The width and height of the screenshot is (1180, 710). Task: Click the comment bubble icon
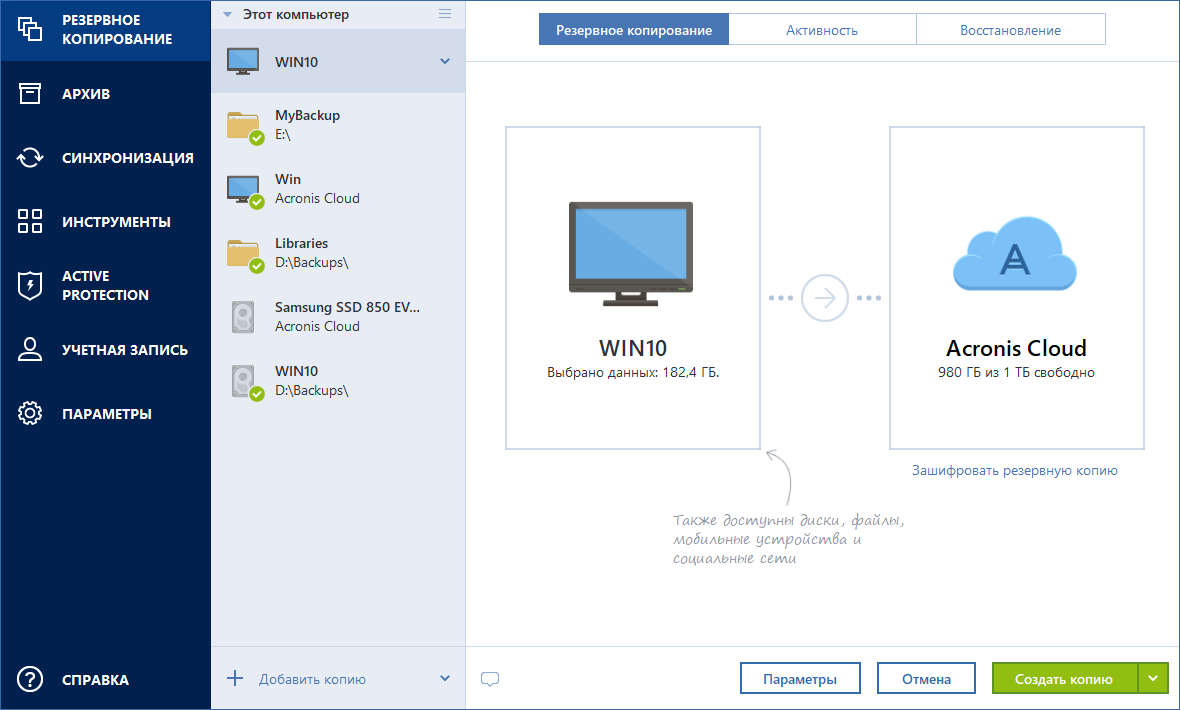[489, 679]
